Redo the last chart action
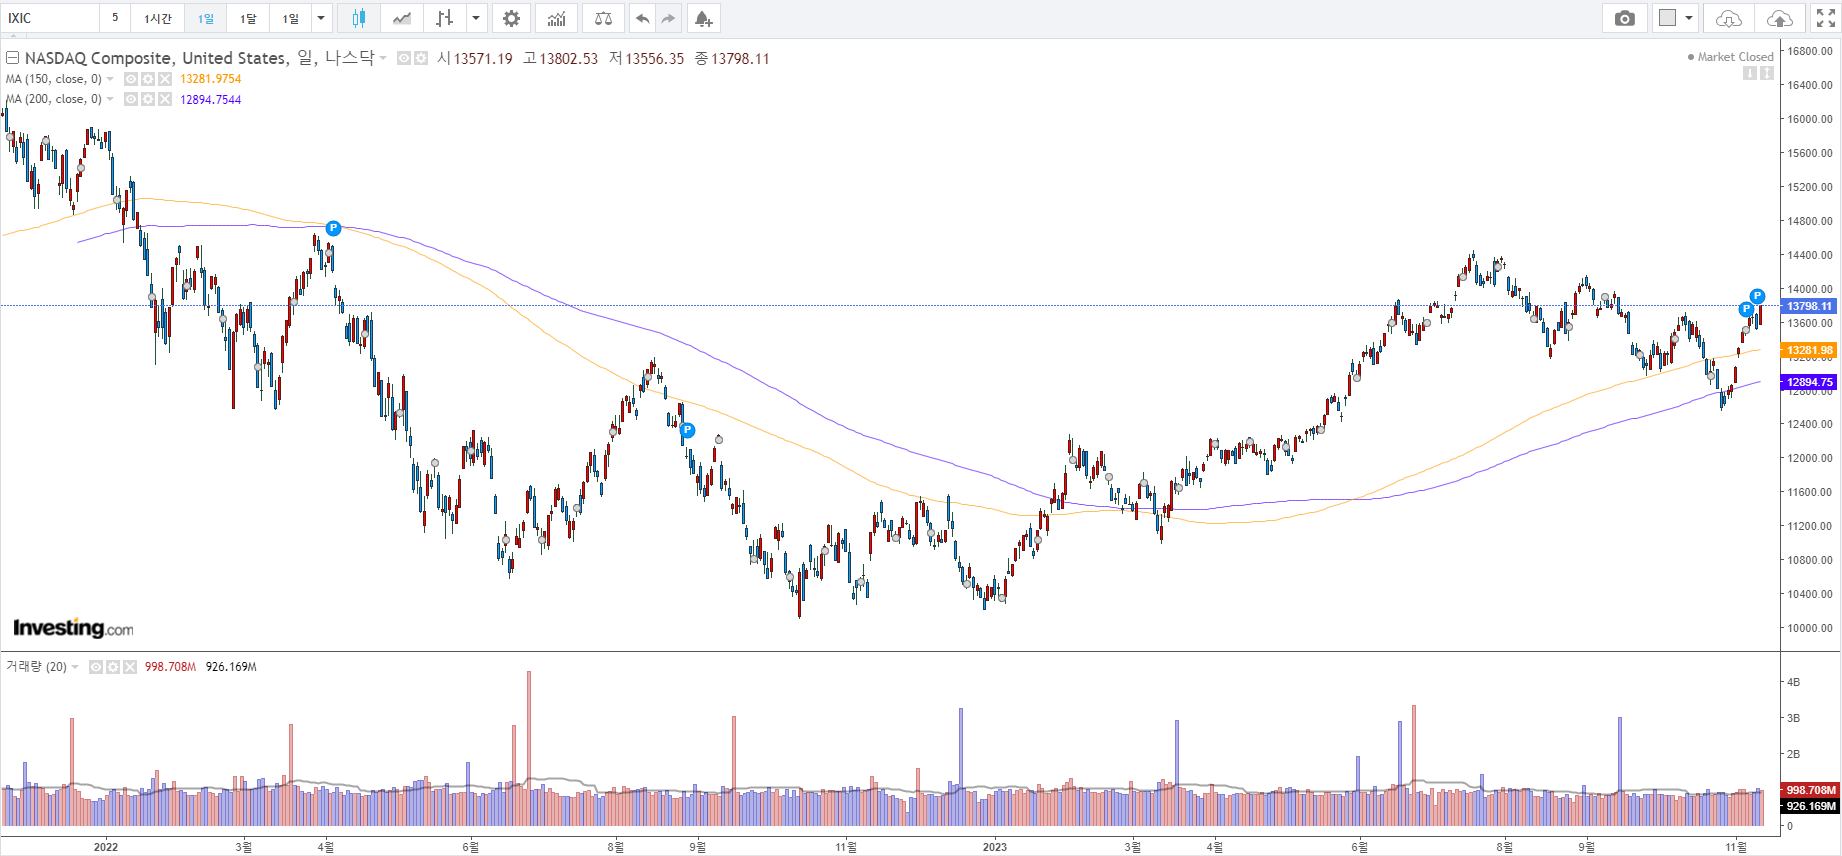Screen dimensions: 1842x856 [x=668, y=18]
